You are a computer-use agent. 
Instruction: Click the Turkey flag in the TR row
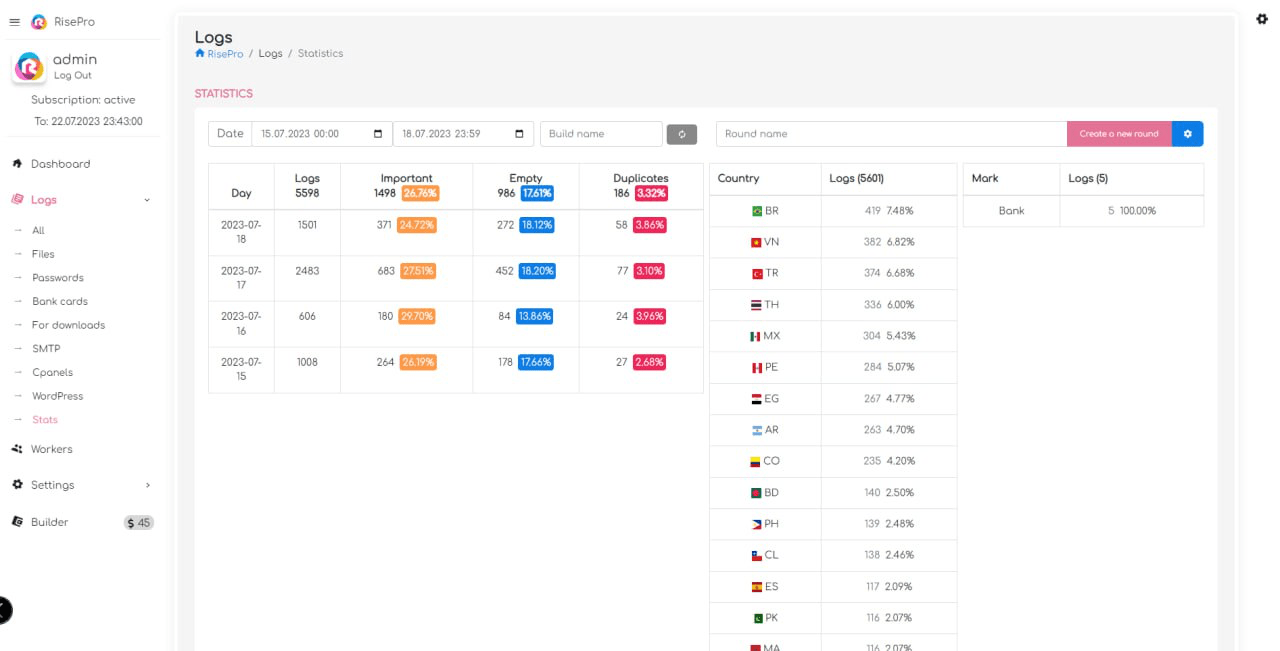point(757,273)
